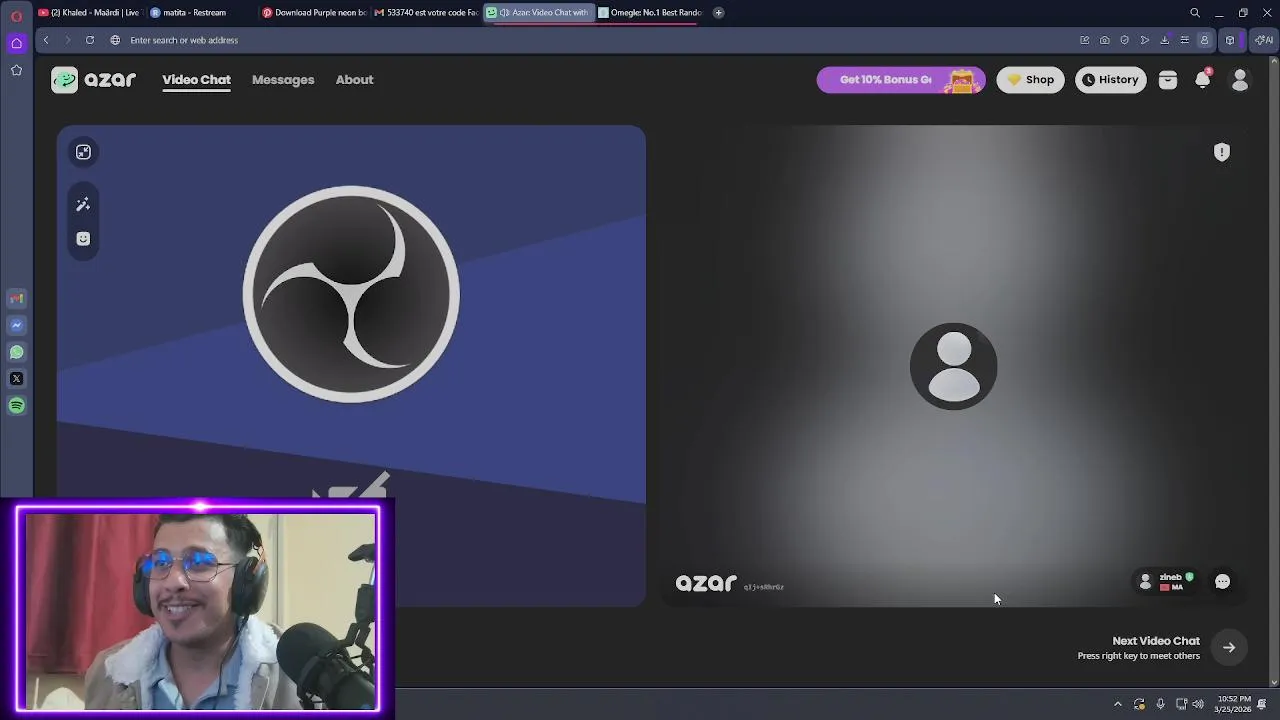
Task: Open the Messages tab
Action: coord(283,80)
